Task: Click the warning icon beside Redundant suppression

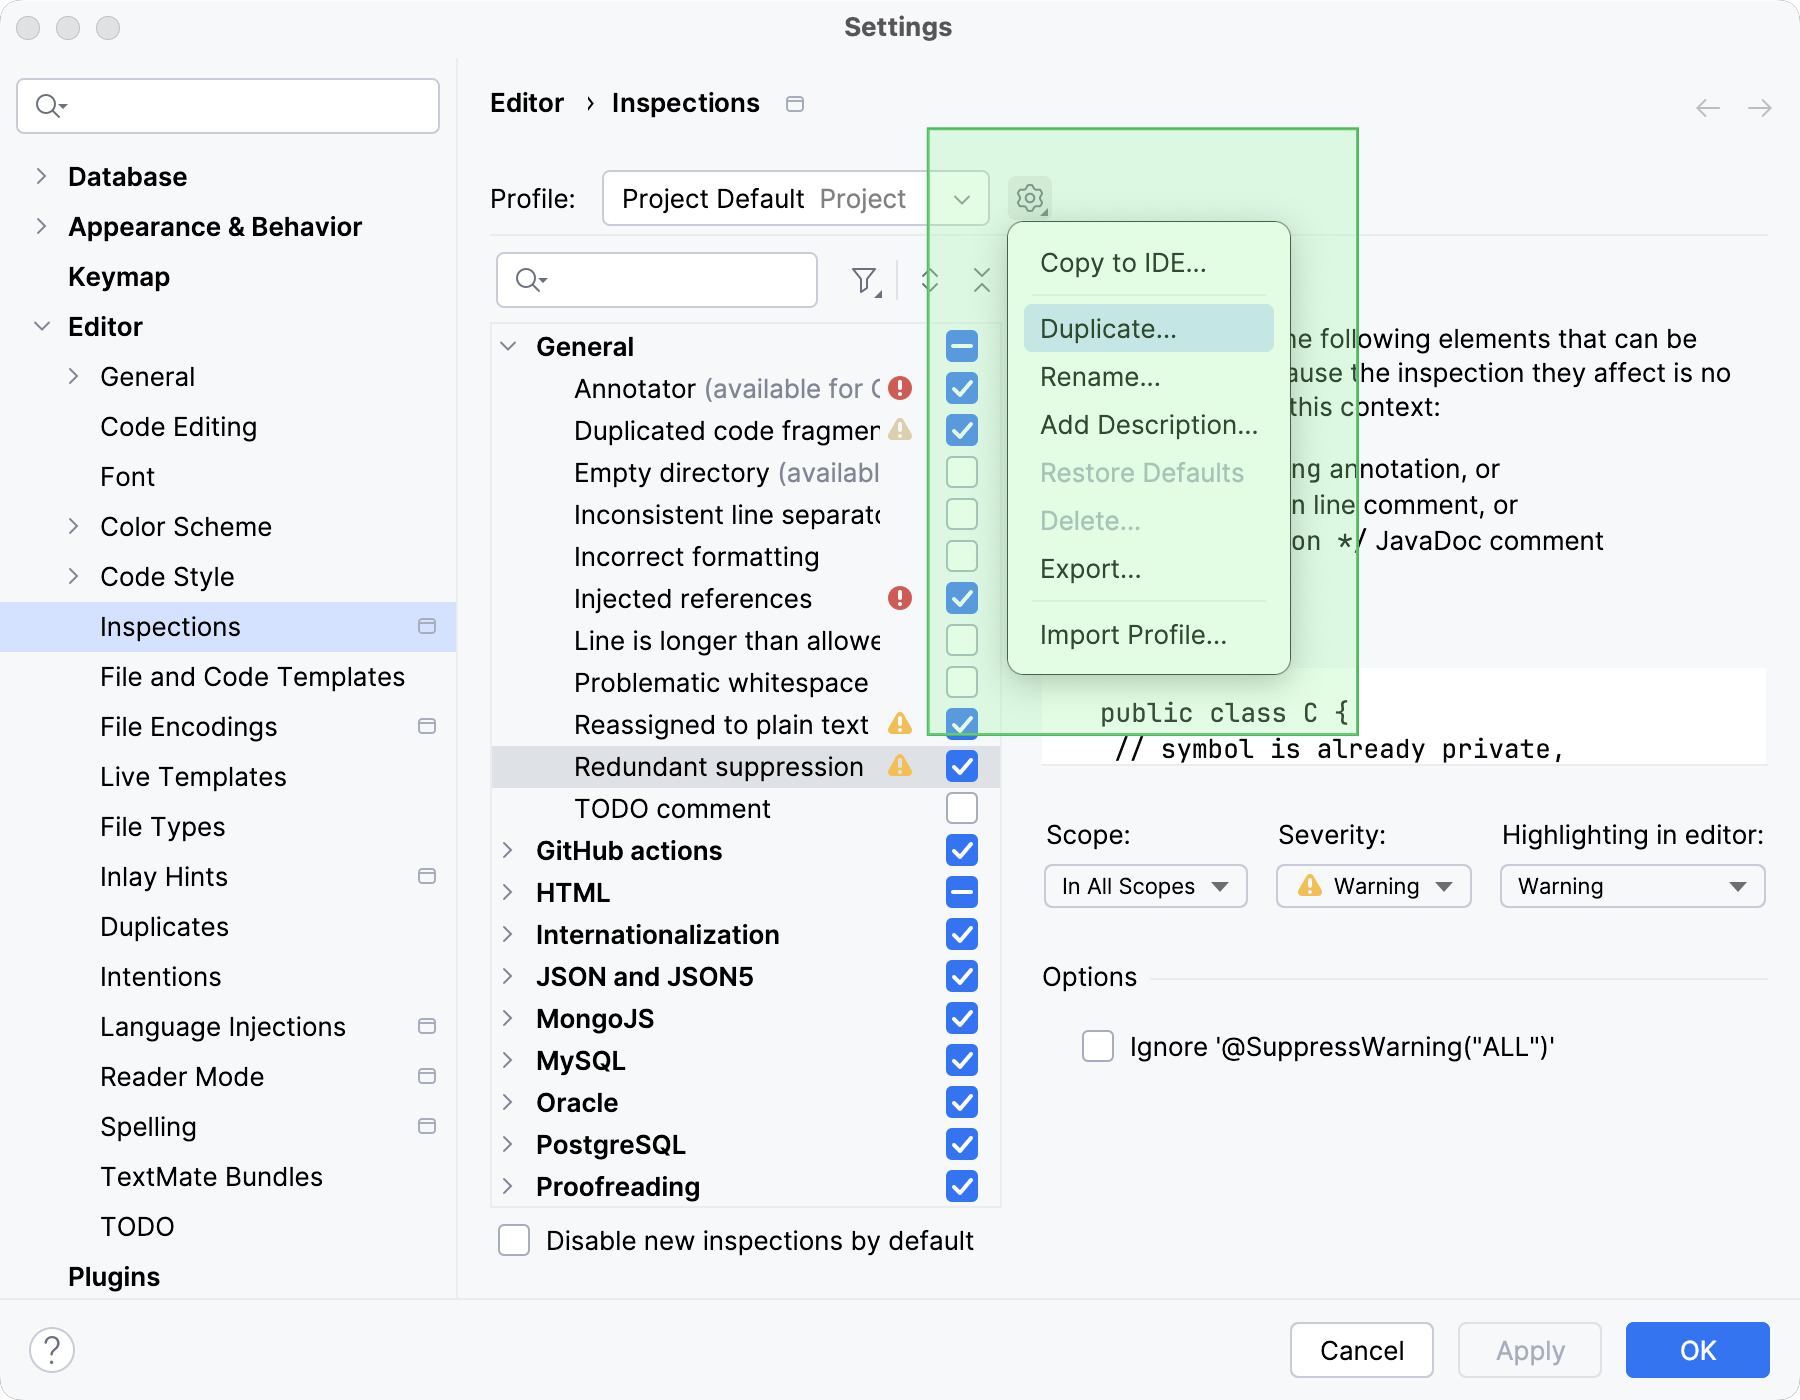Action: click(901, 766)
